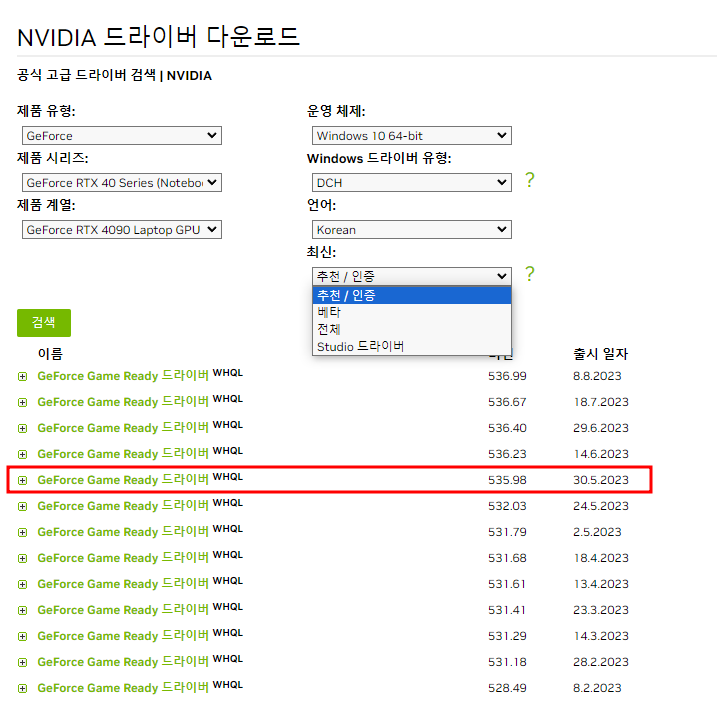Click version number 531.41

507,610
